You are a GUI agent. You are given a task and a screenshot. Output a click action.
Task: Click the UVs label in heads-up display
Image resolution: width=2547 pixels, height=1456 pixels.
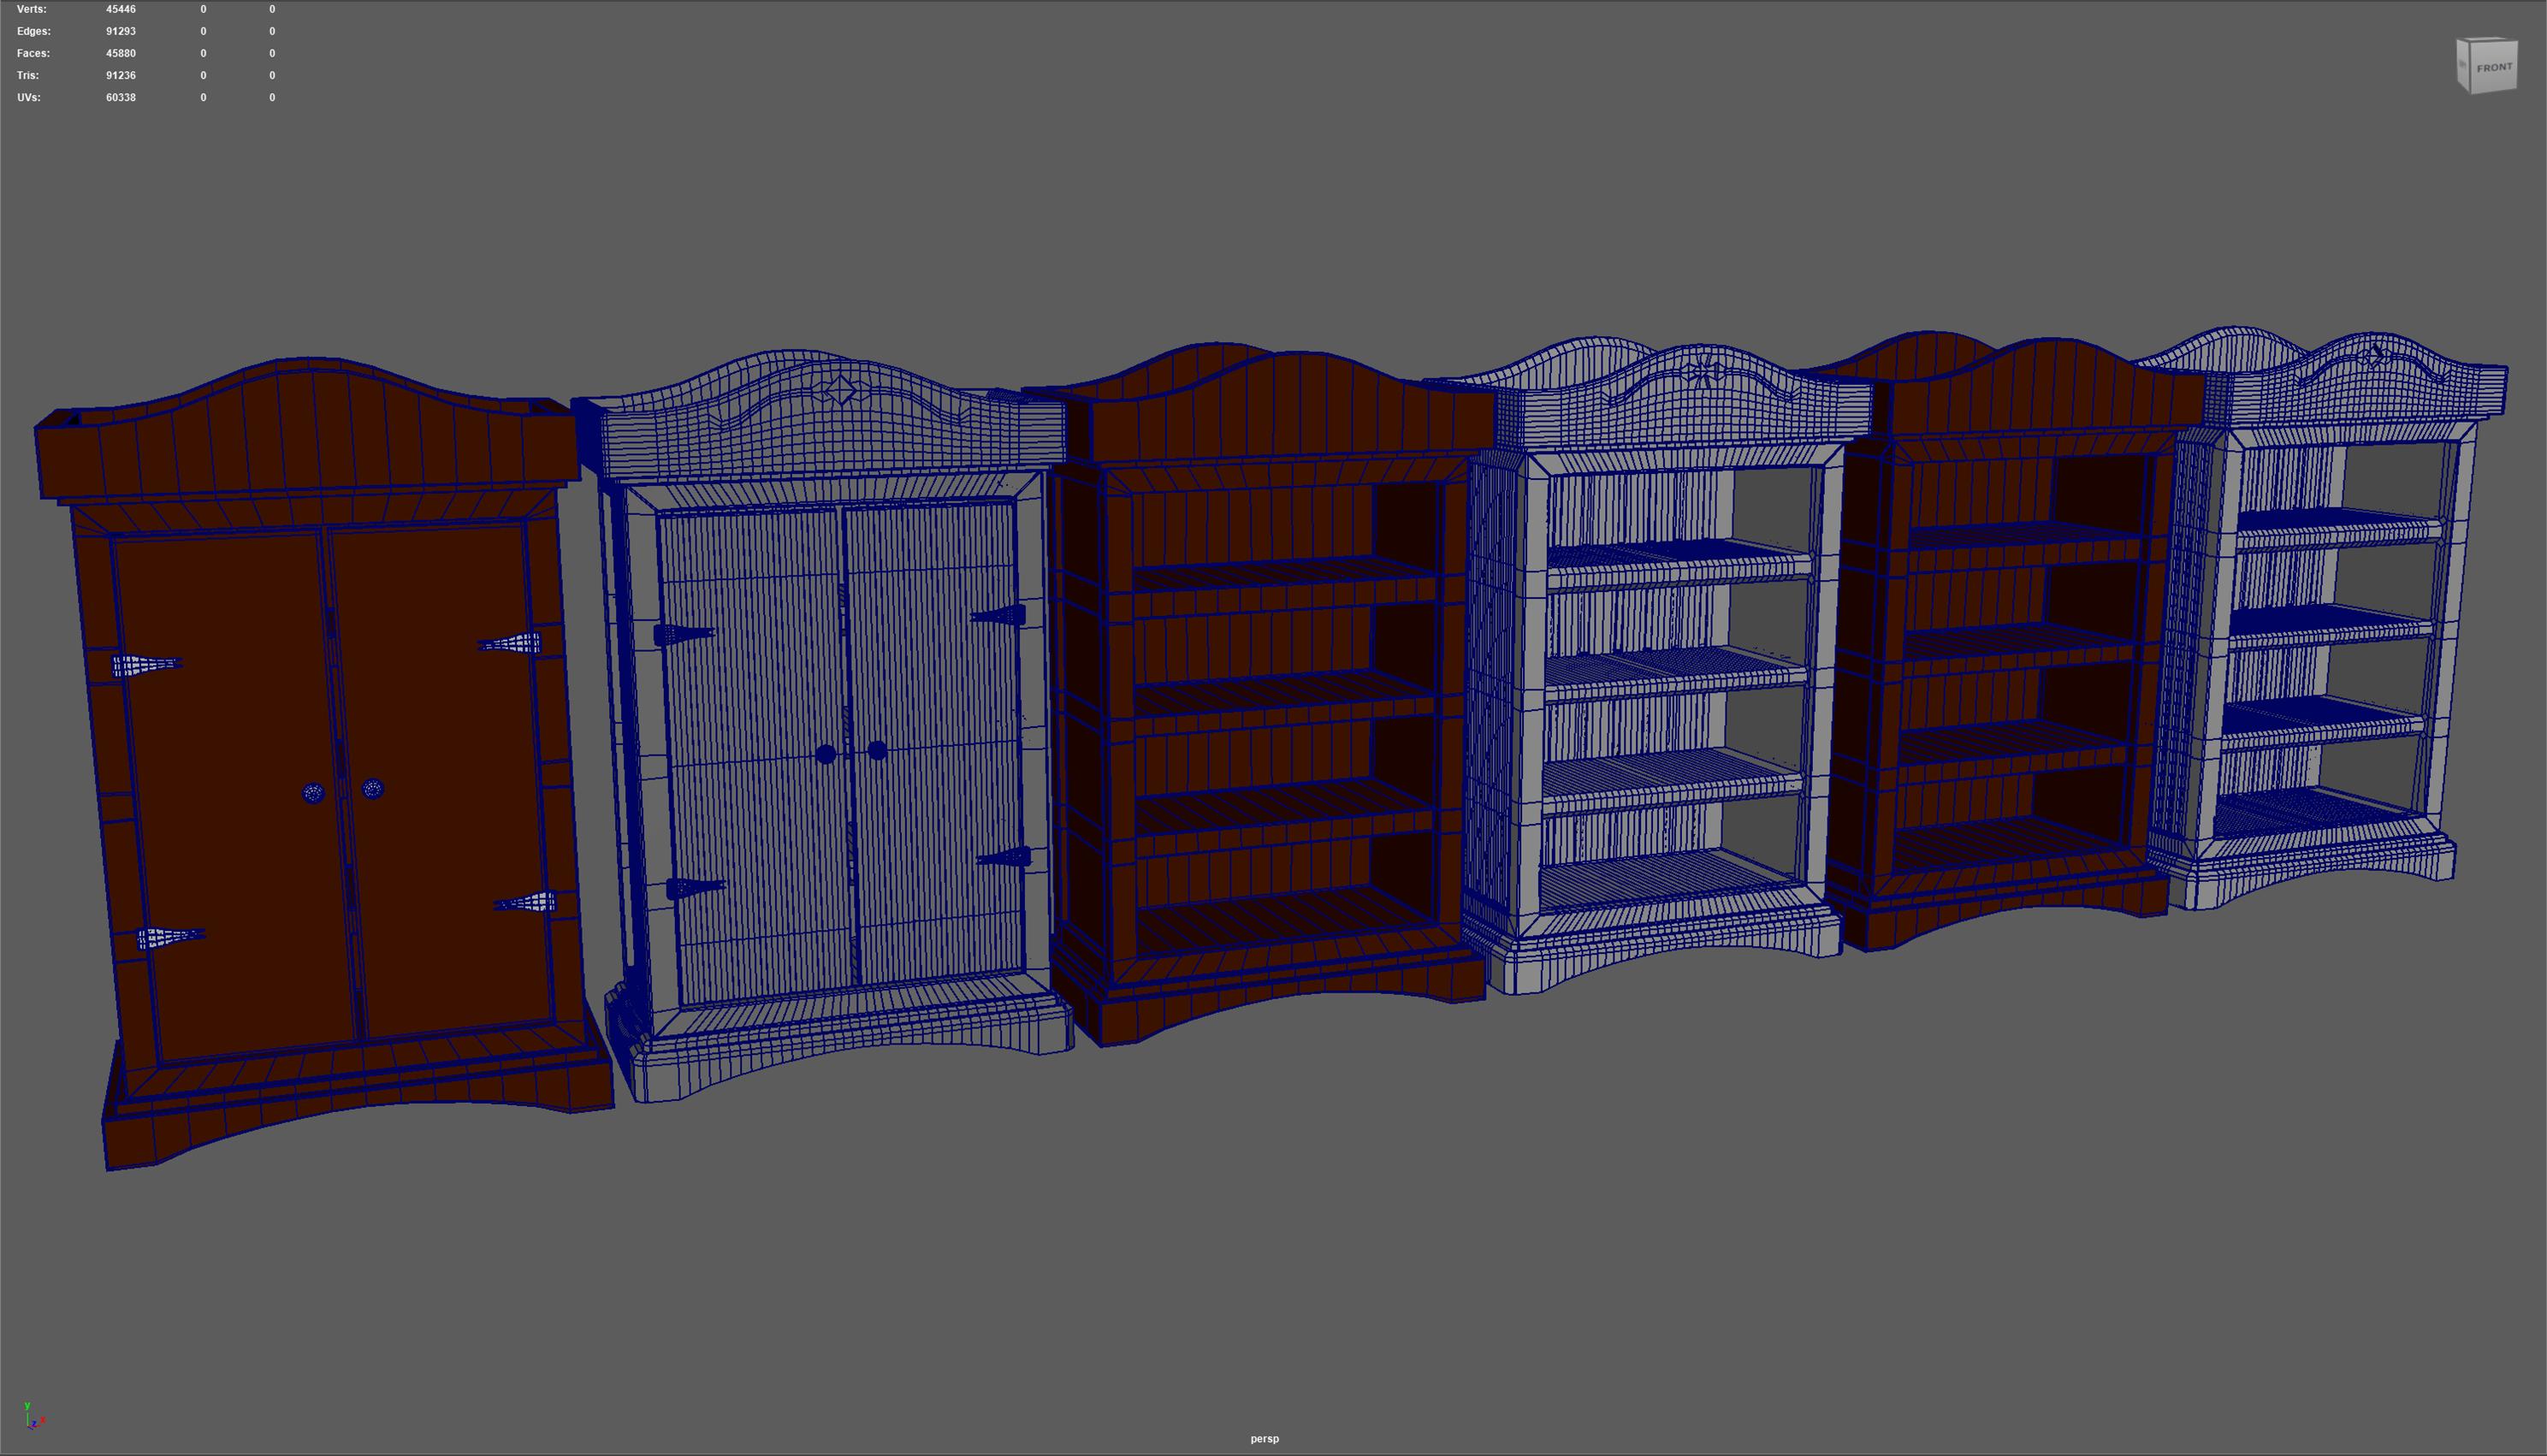[x=28, y=97]
